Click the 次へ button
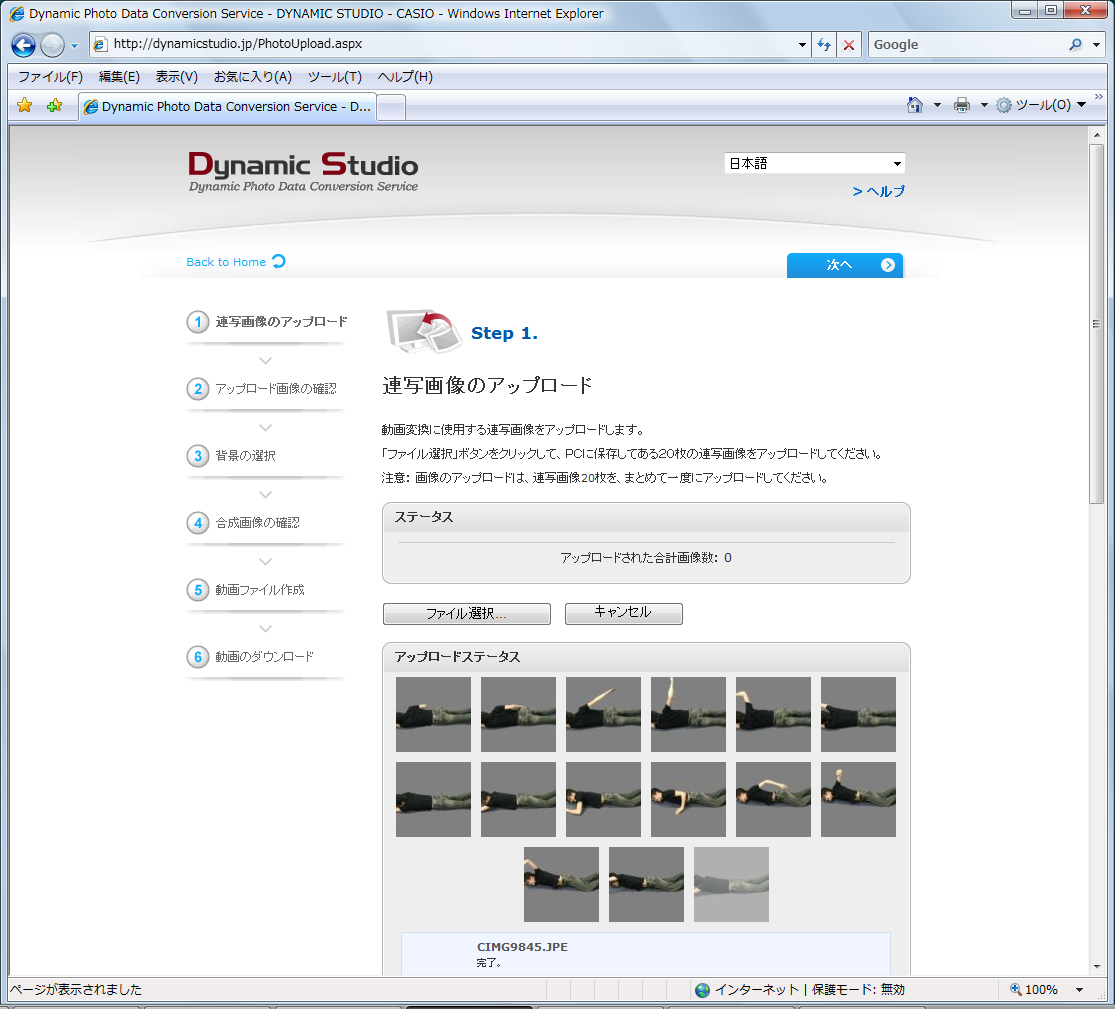The height and width of the screenshot is (1009, 1115). (844, 265)
